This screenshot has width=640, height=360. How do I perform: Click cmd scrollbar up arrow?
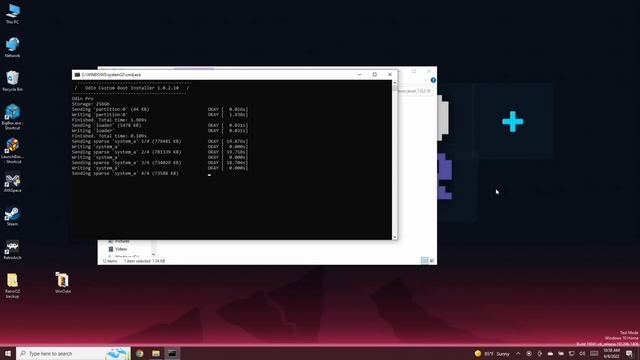click(395, 82)
